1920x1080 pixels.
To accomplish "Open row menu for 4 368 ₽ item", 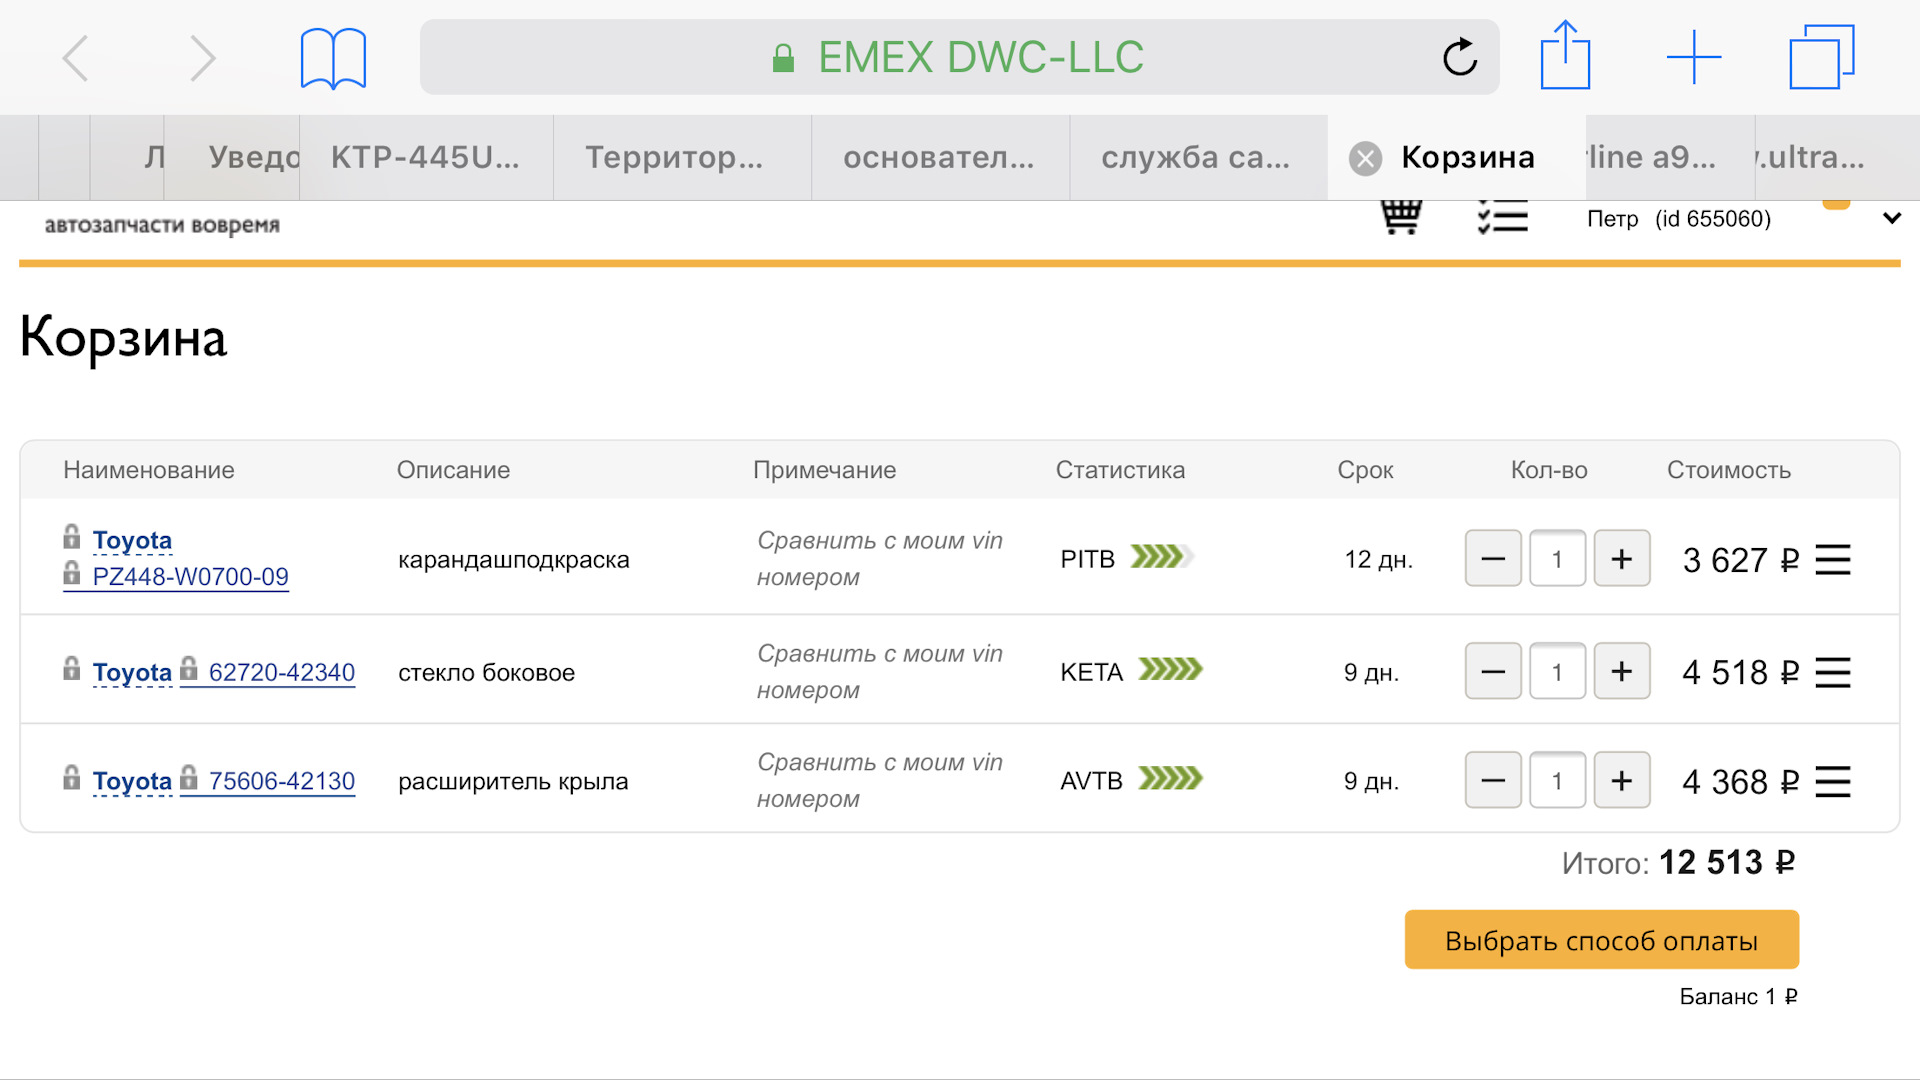I will click(x=1833, y=781).
